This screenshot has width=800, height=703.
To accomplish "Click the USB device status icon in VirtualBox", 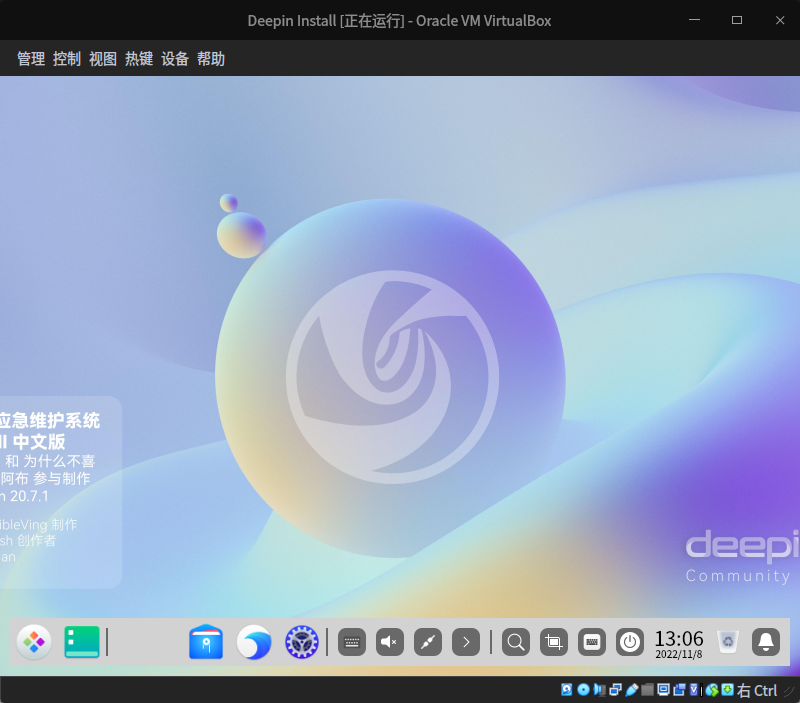I will tap(632, 690).
